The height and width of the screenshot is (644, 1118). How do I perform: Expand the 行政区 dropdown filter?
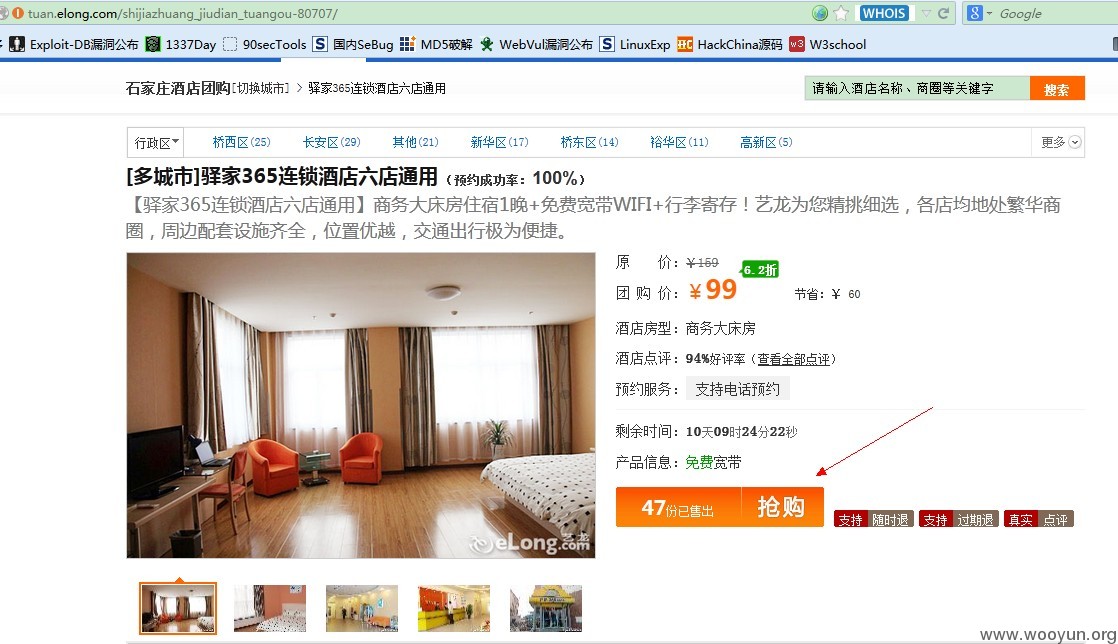click(156, 143)
